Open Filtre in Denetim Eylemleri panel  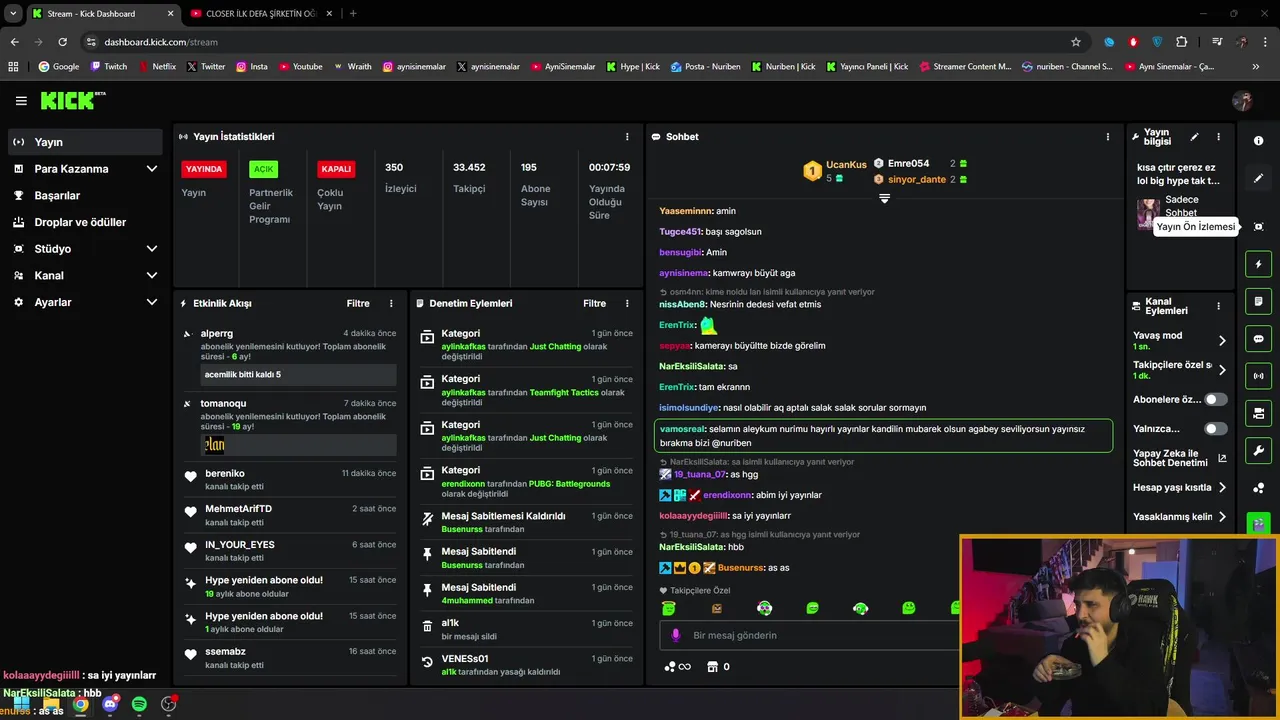coord(594,303)
